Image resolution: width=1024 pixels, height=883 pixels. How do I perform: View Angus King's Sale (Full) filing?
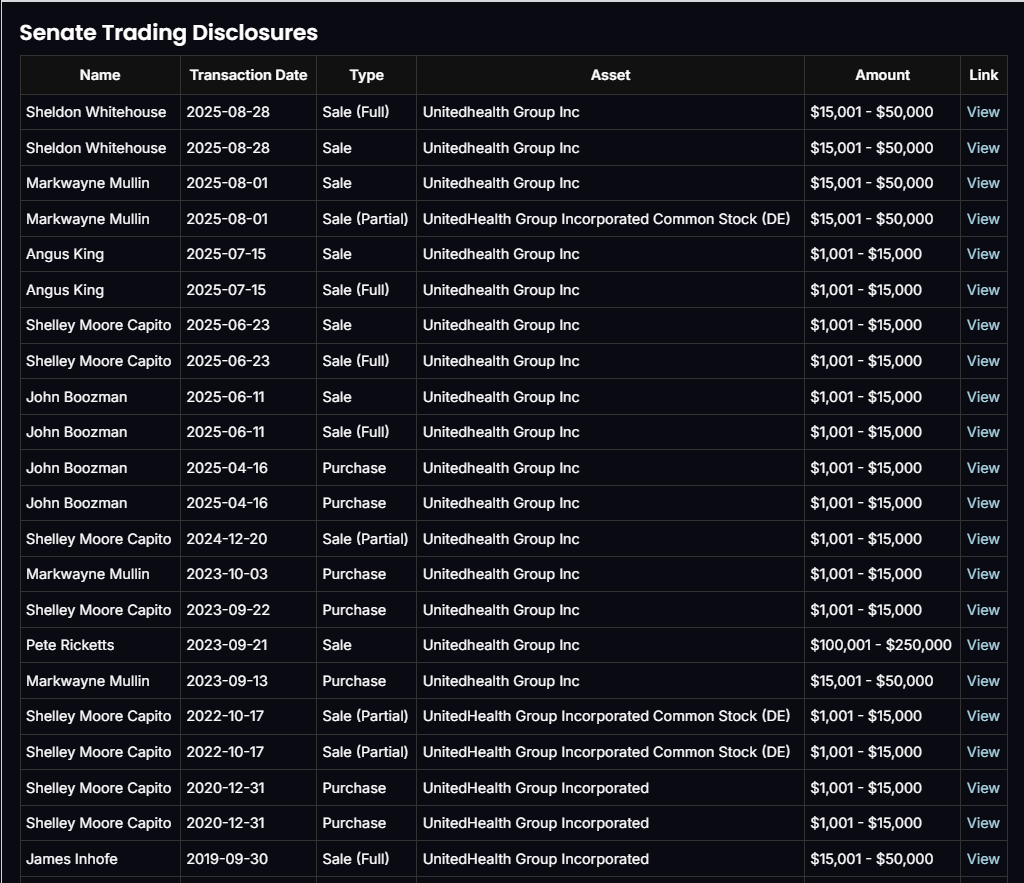click(982, 290)
